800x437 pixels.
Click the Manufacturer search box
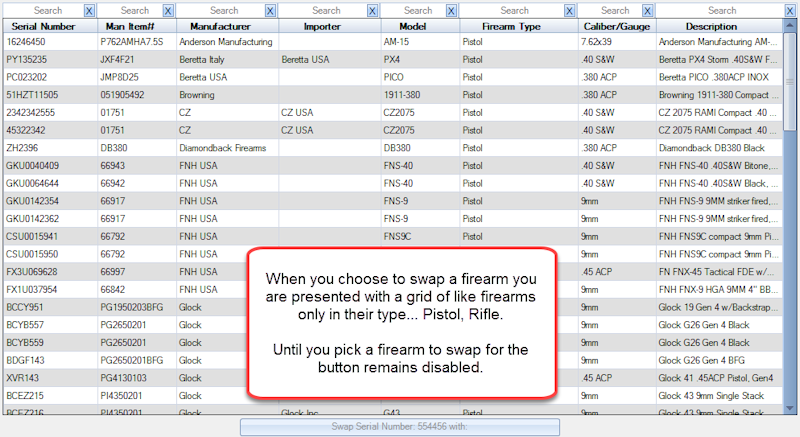tap(221, 11)
